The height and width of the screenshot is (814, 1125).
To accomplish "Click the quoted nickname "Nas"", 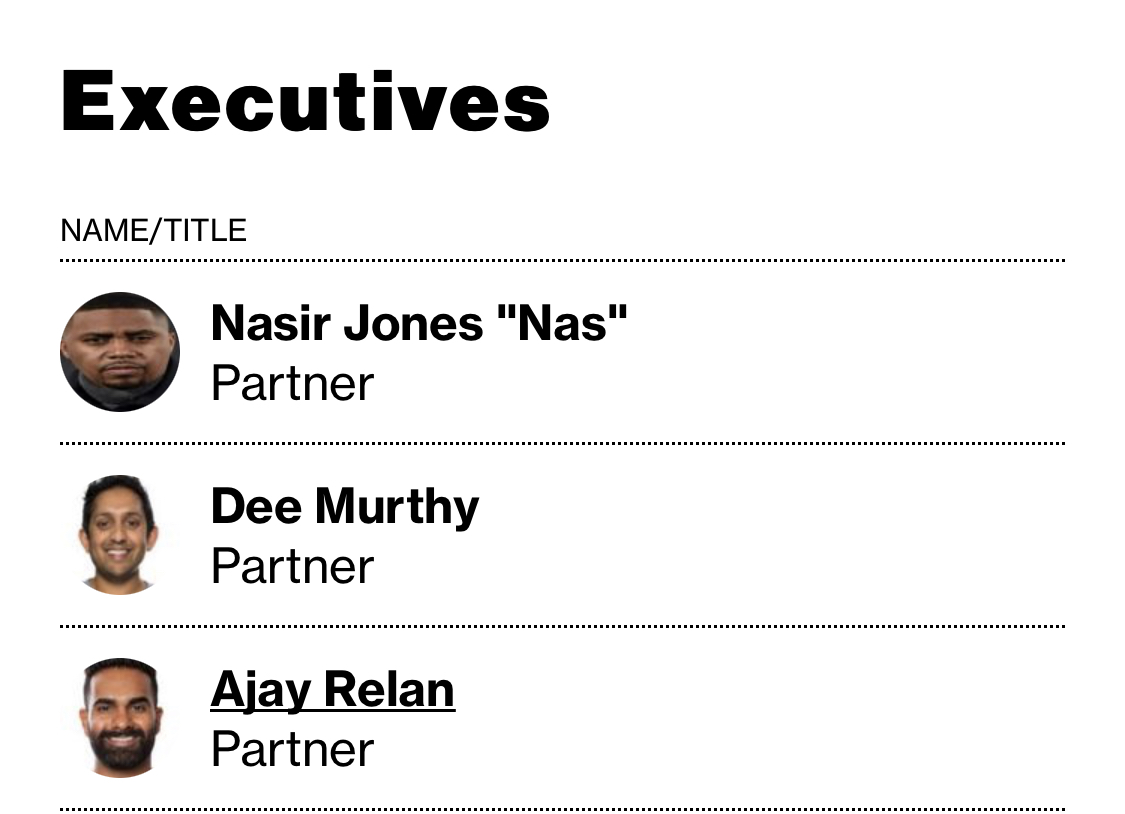I will tap(562, 323).
